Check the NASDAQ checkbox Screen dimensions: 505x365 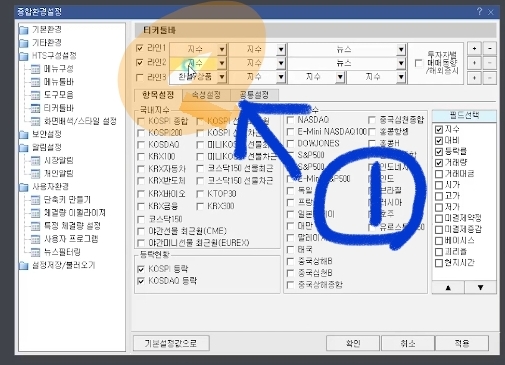point(290,120)
